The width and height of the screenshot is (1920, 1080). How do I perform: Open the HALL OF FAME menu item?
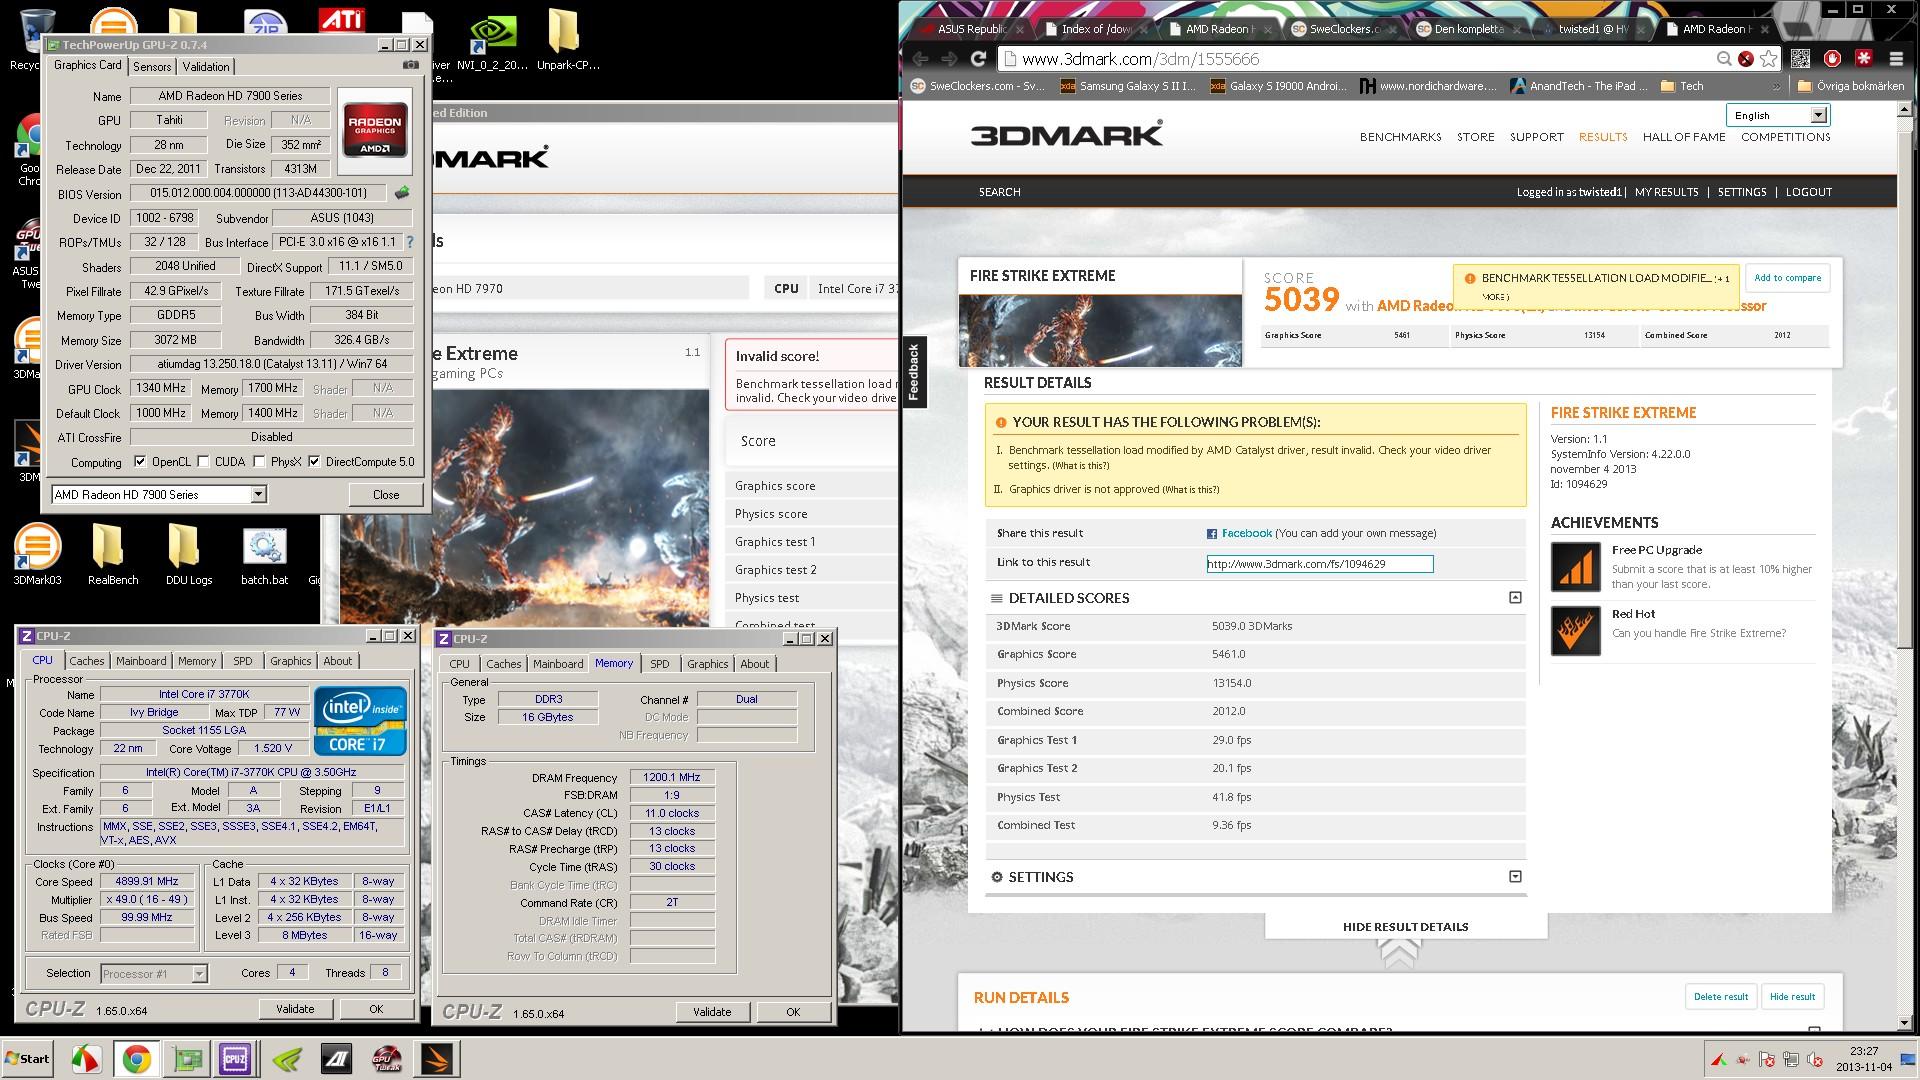[1683, 137]
